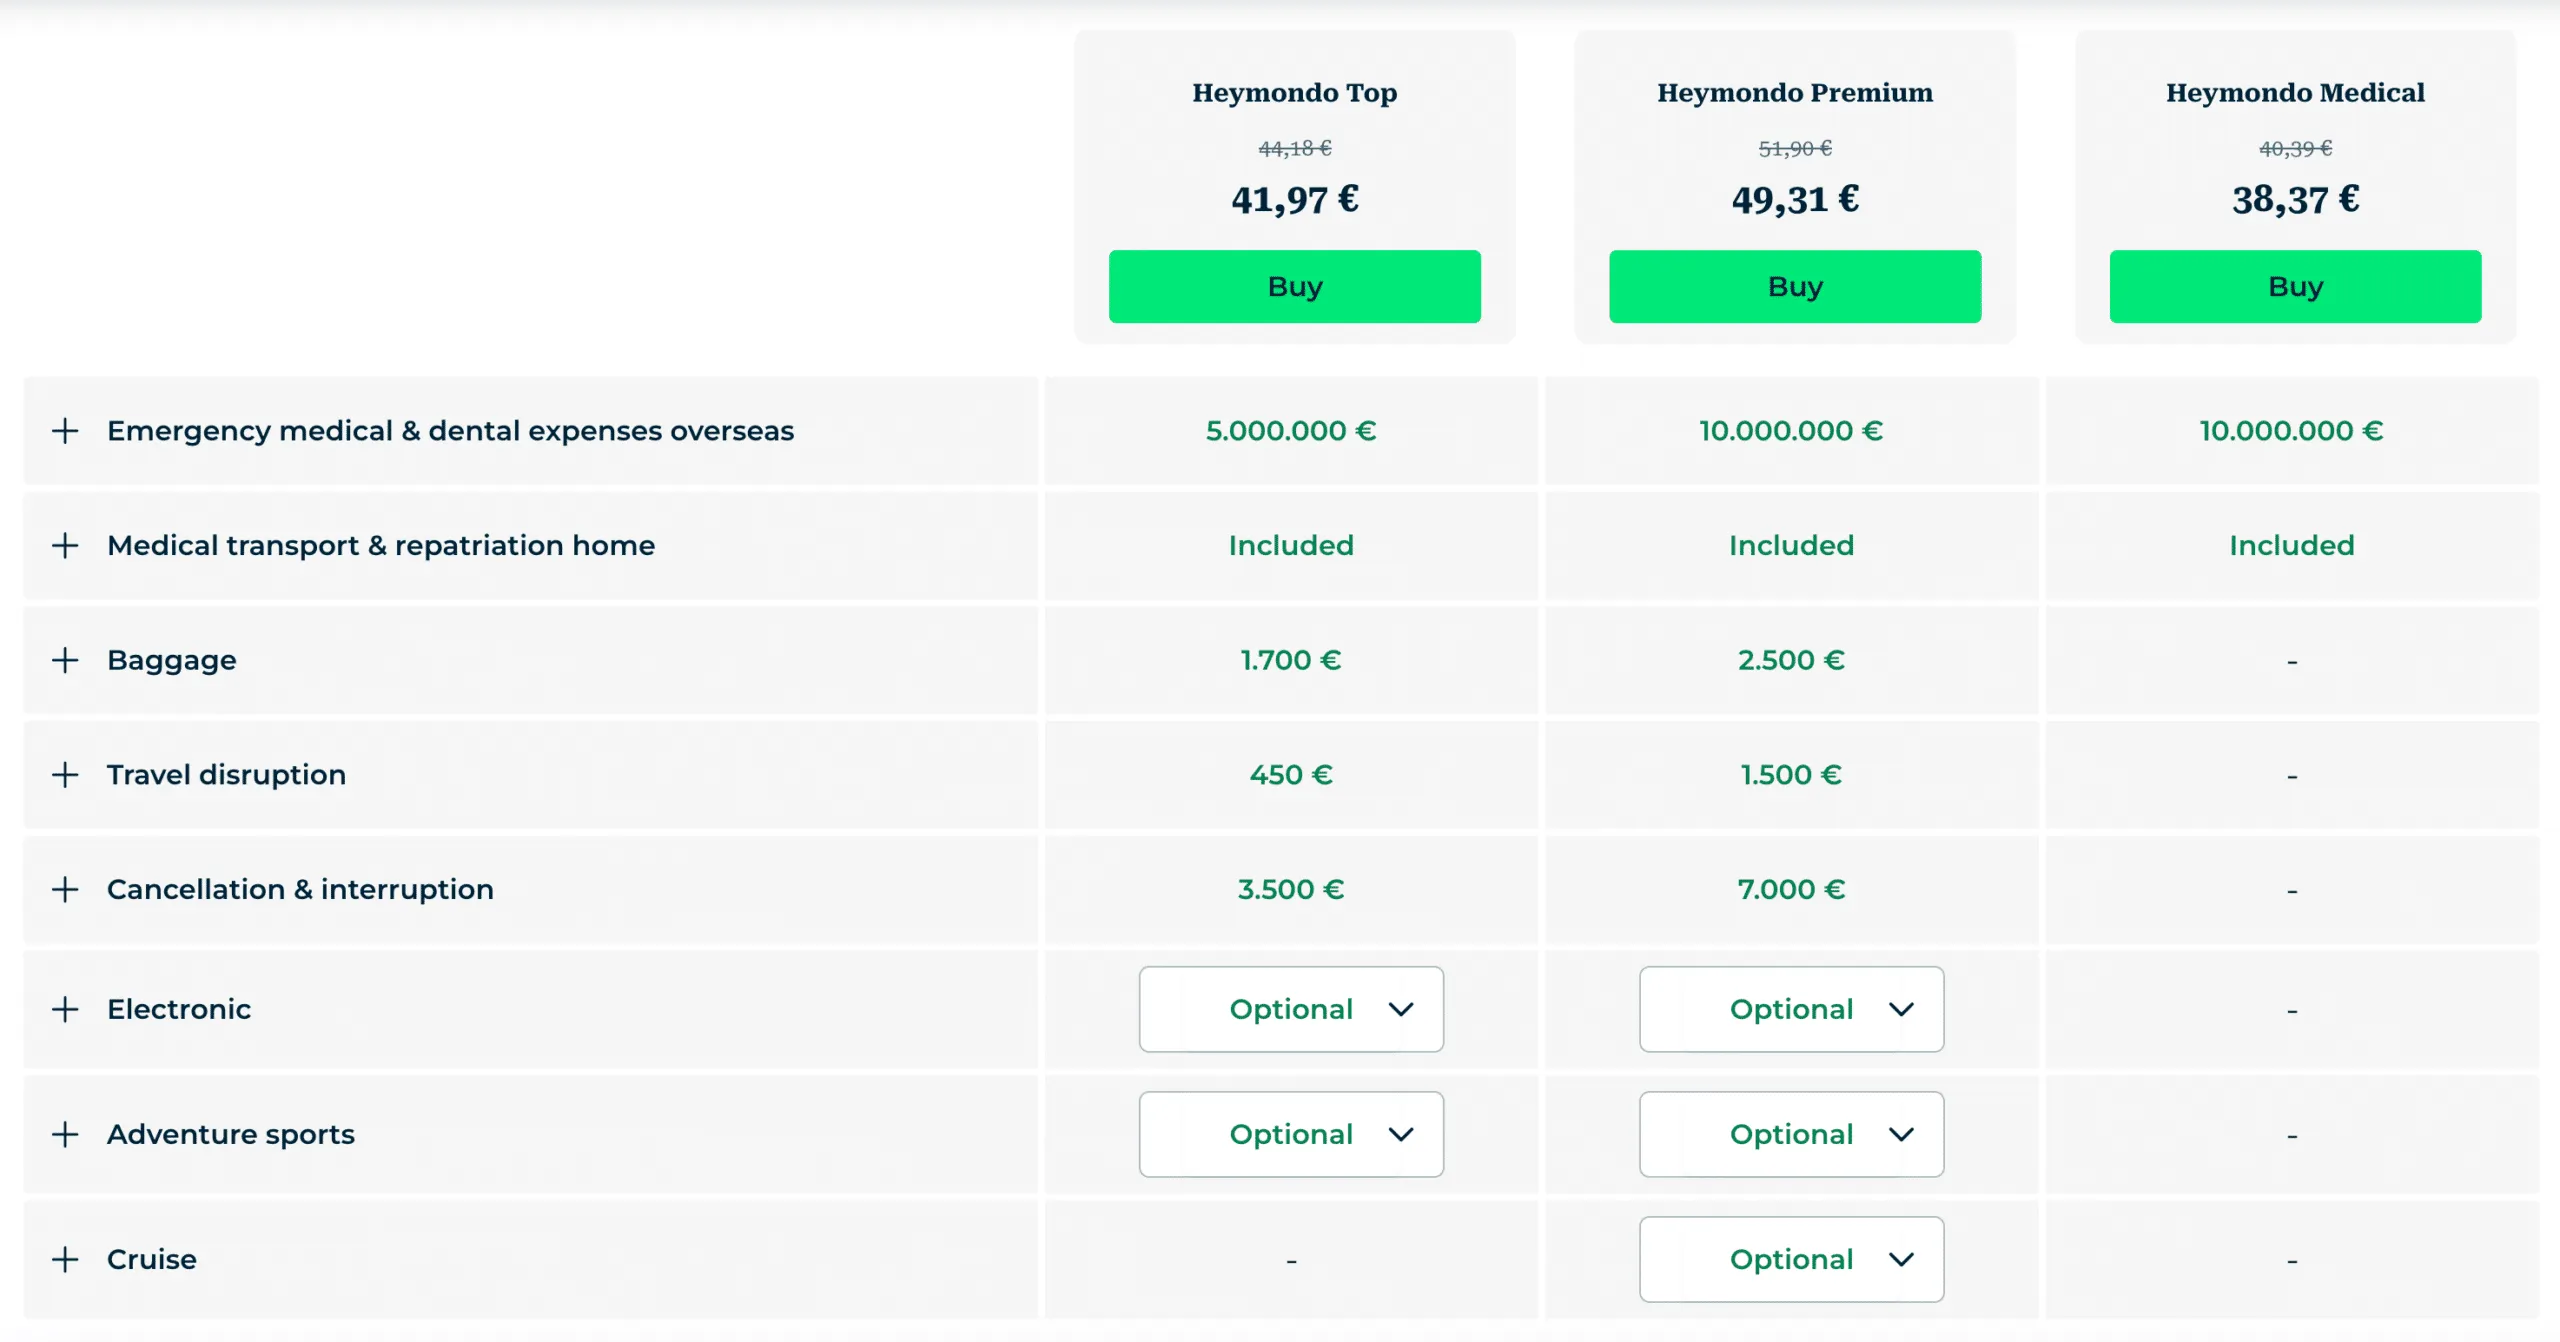
Task: Select the Heymondo Premium plan title
Action: pyautogui.click(x=1795, y=93)
